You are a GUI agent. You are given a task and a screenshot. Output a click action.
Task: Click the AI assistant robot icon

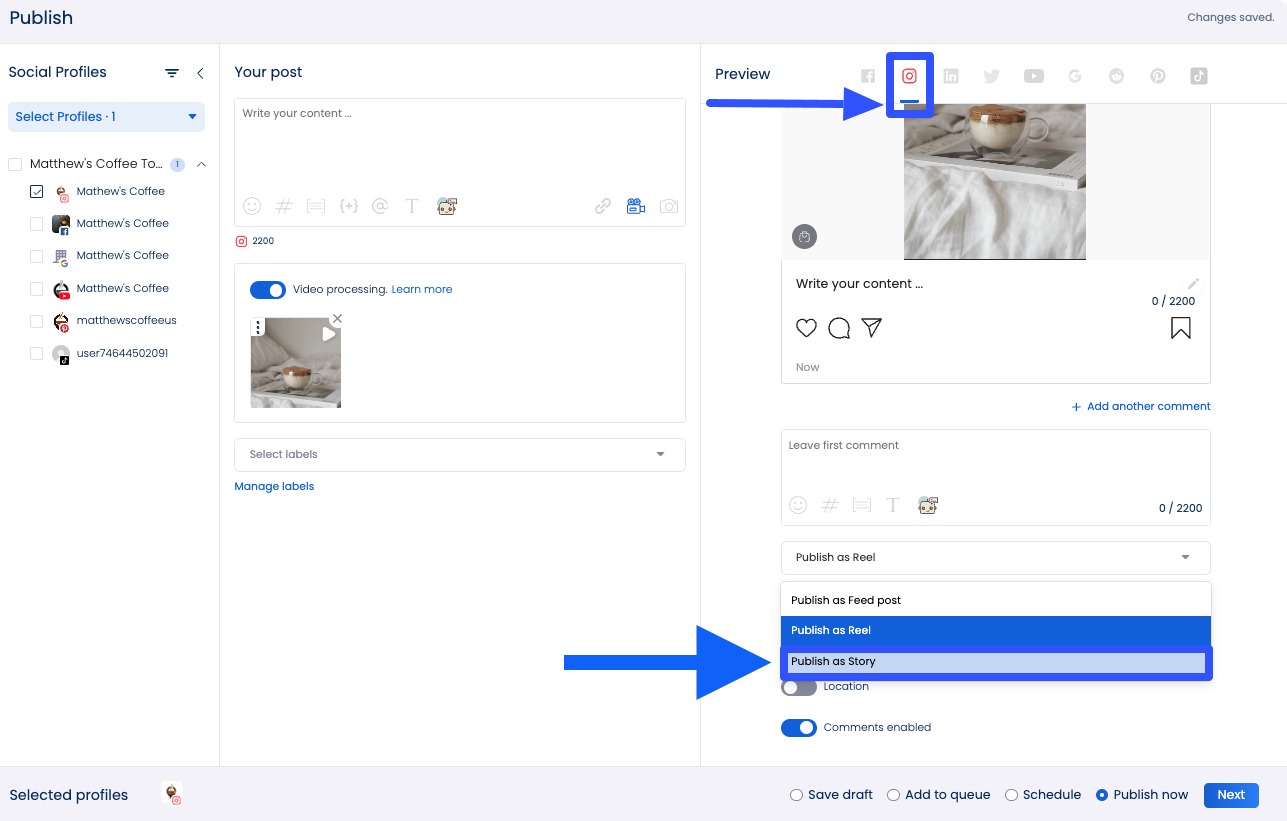(446, 206)
